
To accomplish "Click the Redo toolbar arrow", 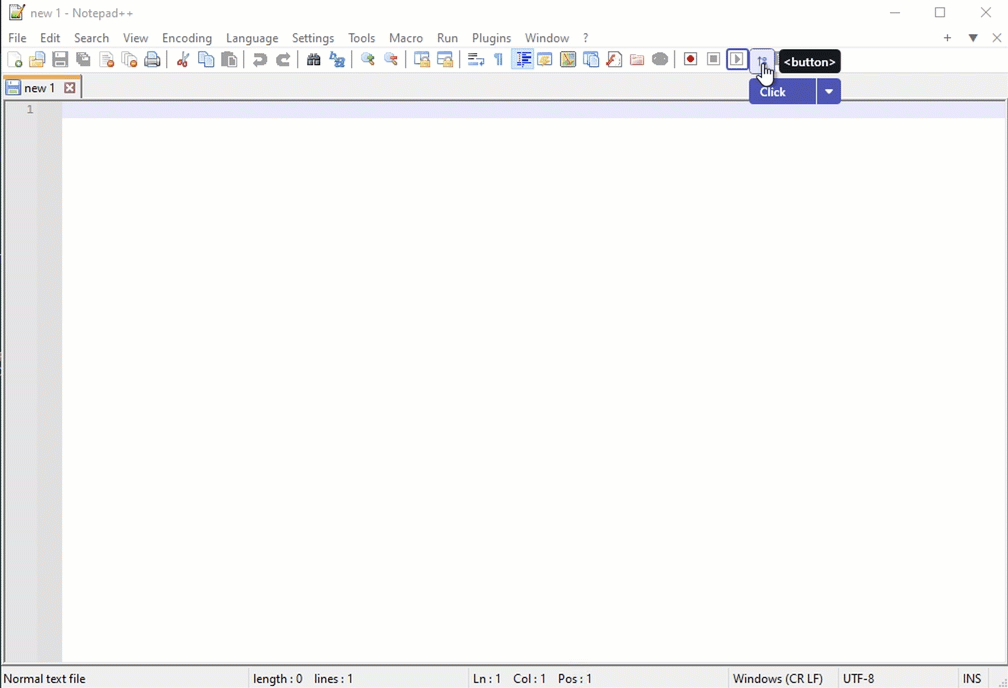I will (x=283, y=60).
